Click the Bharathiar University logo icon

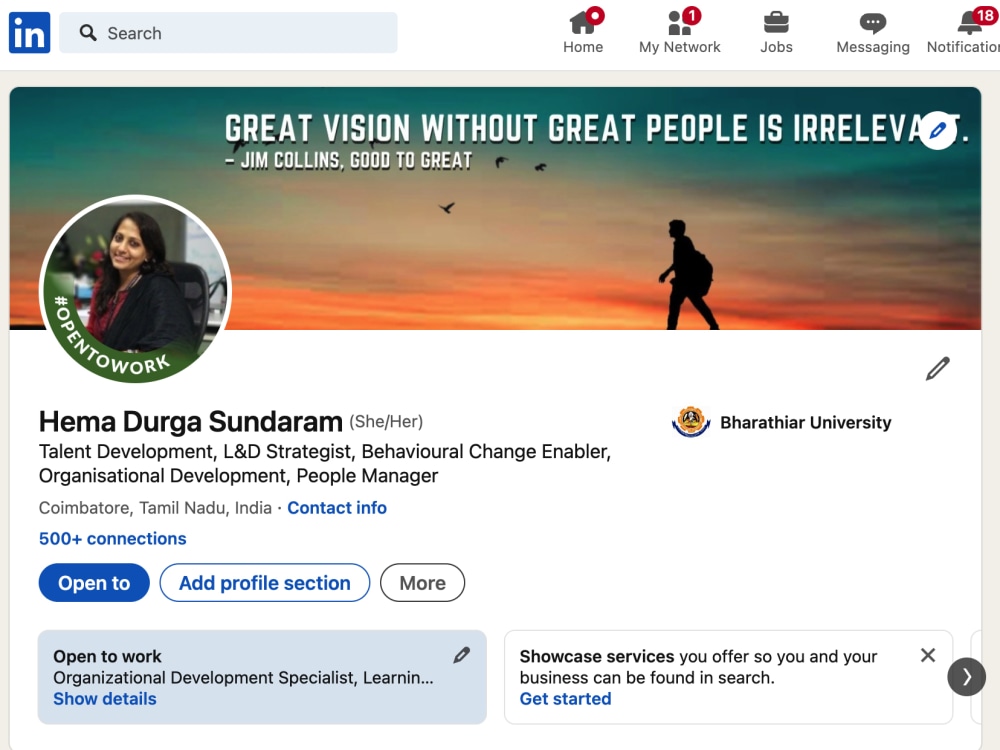pos(691,422)
